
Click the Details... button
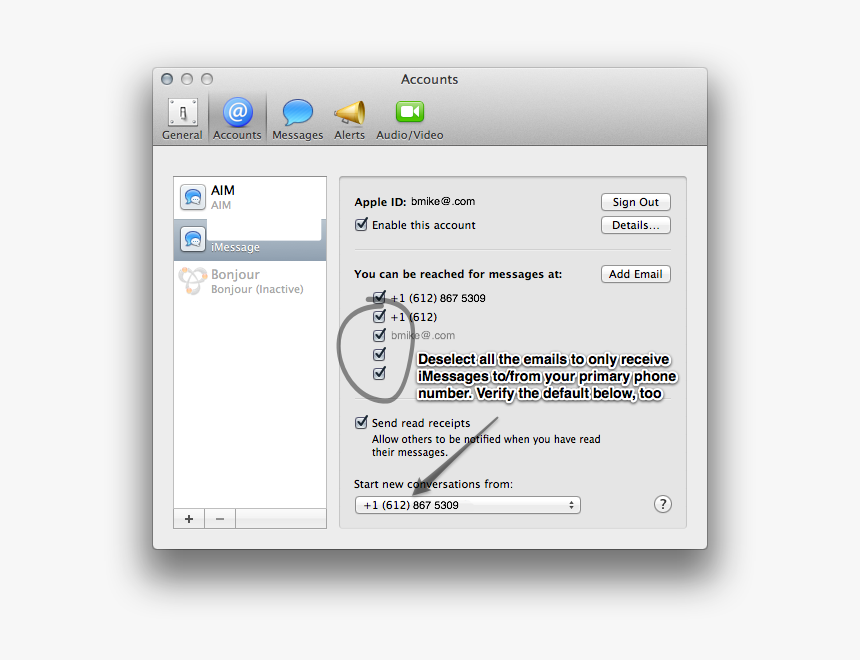[x=636, y=225]
